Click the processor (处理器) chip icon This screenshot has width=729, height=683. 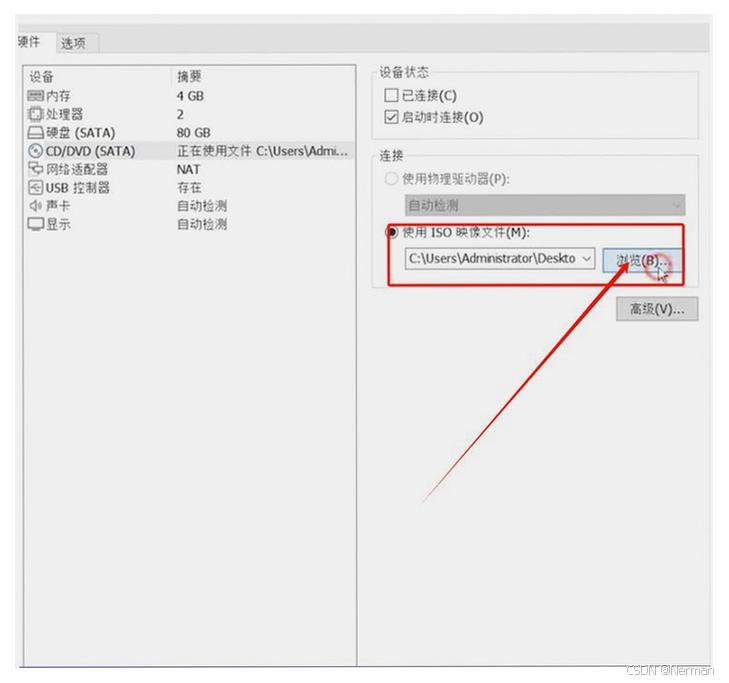(x=35, y=114)
